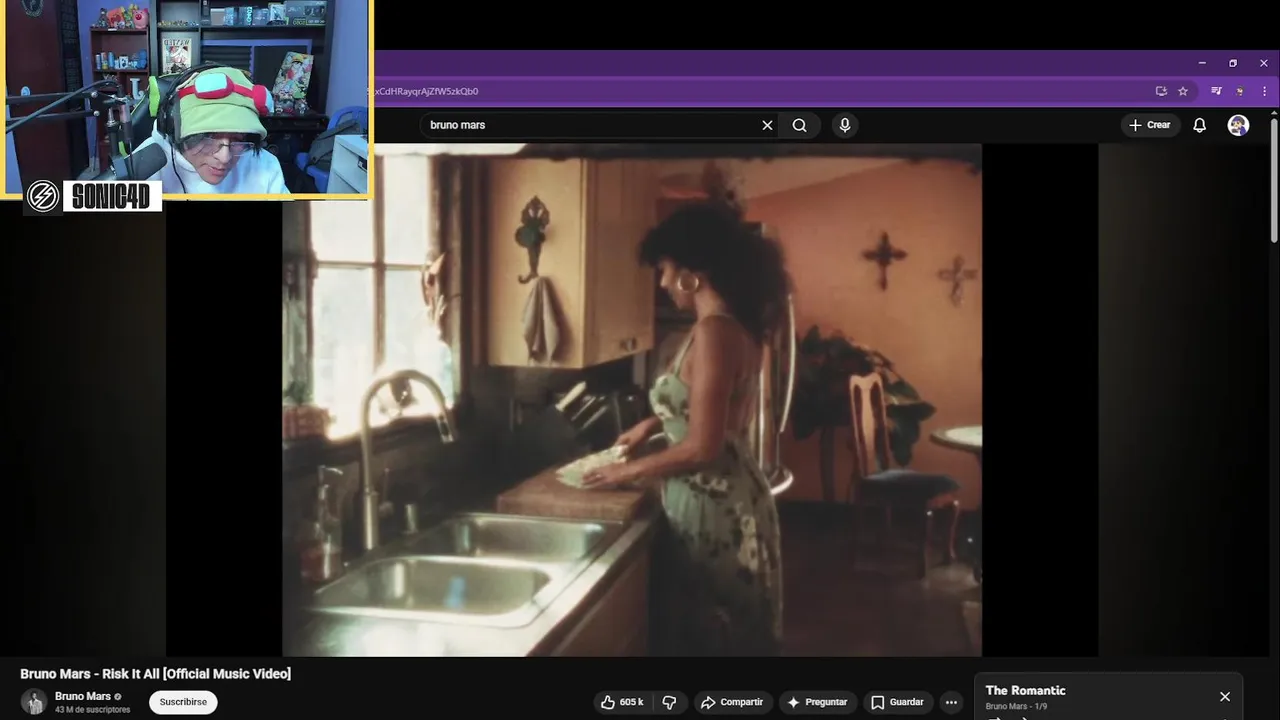Bookmark this page with the star icon

[1183, 91]
